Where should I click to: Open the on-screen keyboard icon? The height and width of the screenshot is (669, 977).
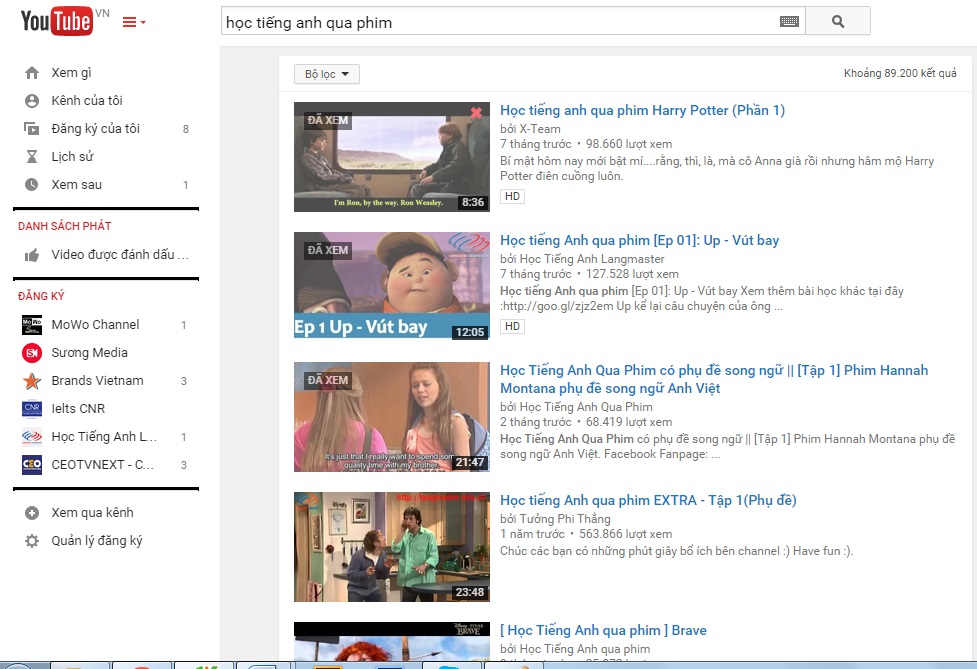click(x=789, y=21)
